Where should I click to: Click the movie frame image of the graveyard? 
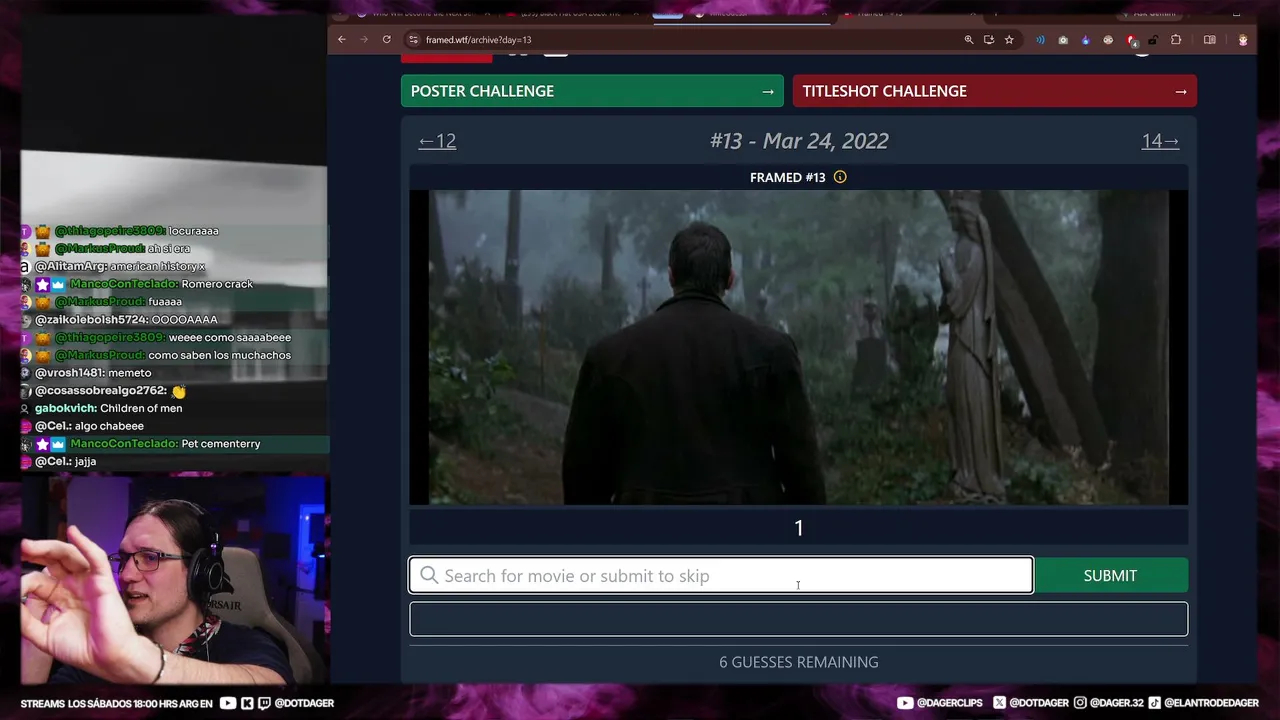[x=799, y=347]
